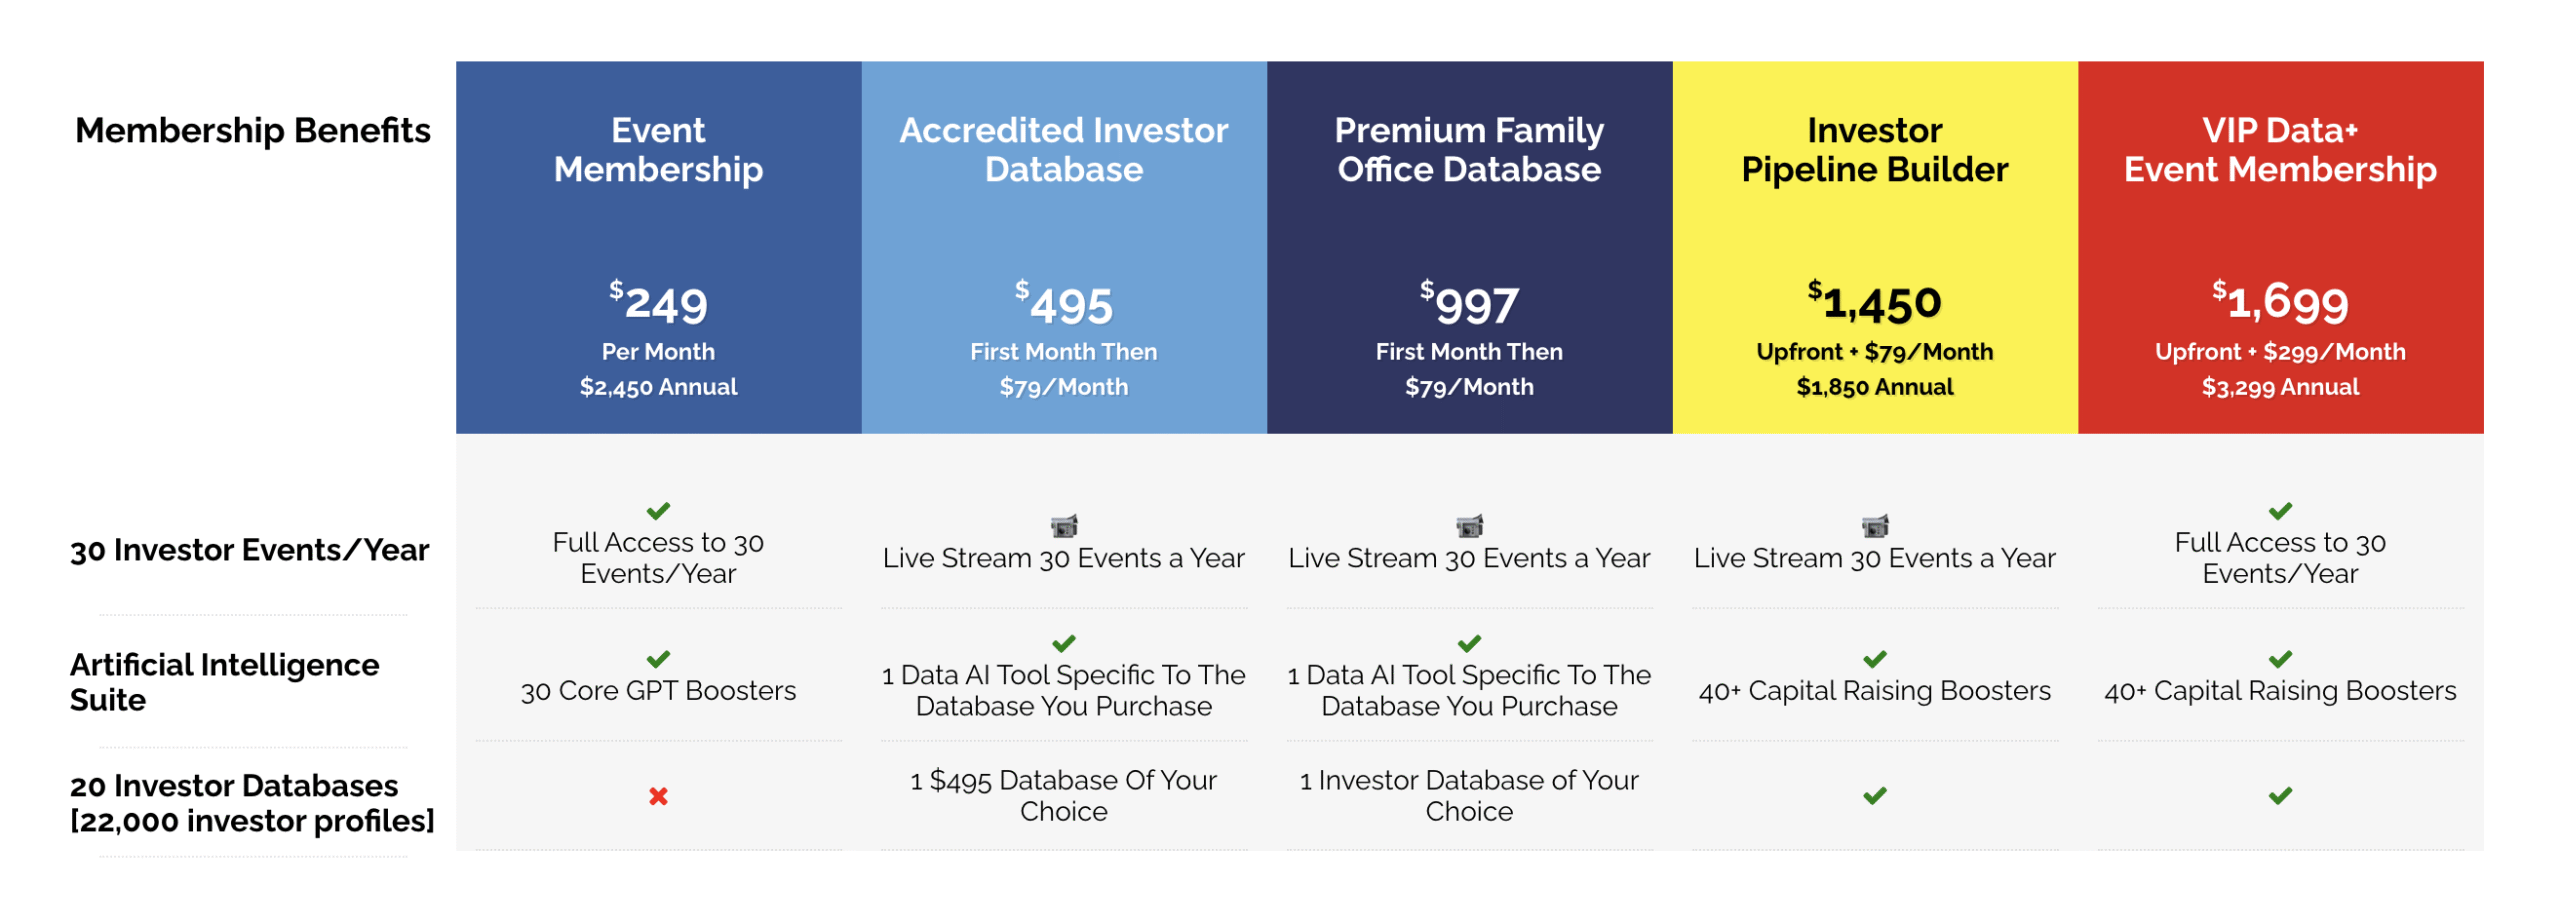Click the green checkmark above Event Membership events
The width and height of the screenshot is (2560, 924).
[x=657, y=511]
